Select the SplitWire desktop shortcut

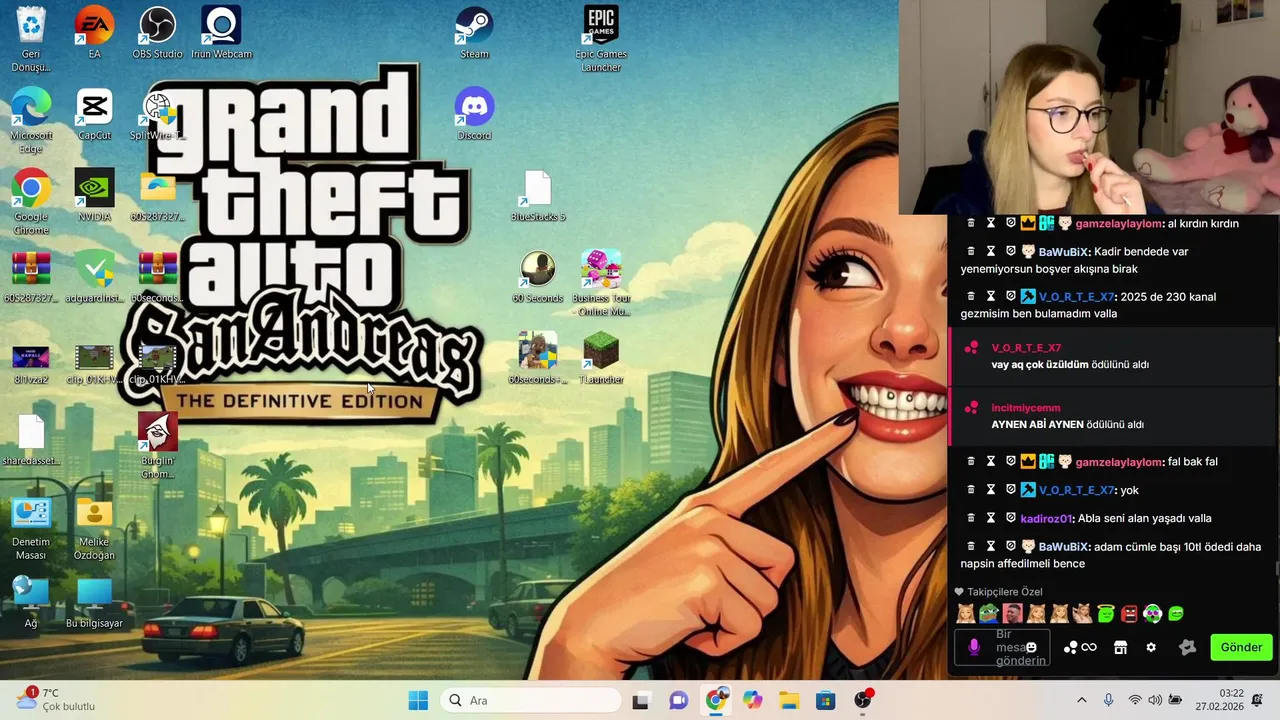(x=157, y=115)
